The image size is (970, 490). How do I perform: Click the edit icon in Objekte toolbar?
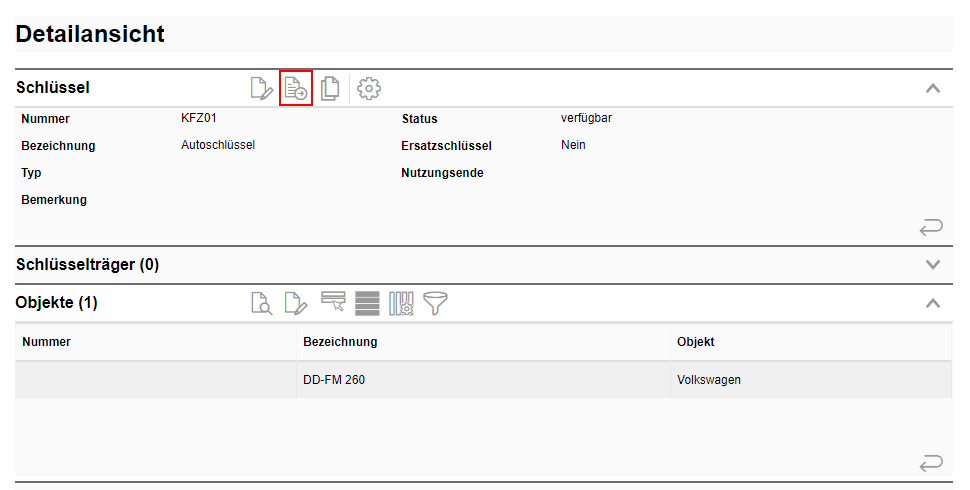coord(296,303)
